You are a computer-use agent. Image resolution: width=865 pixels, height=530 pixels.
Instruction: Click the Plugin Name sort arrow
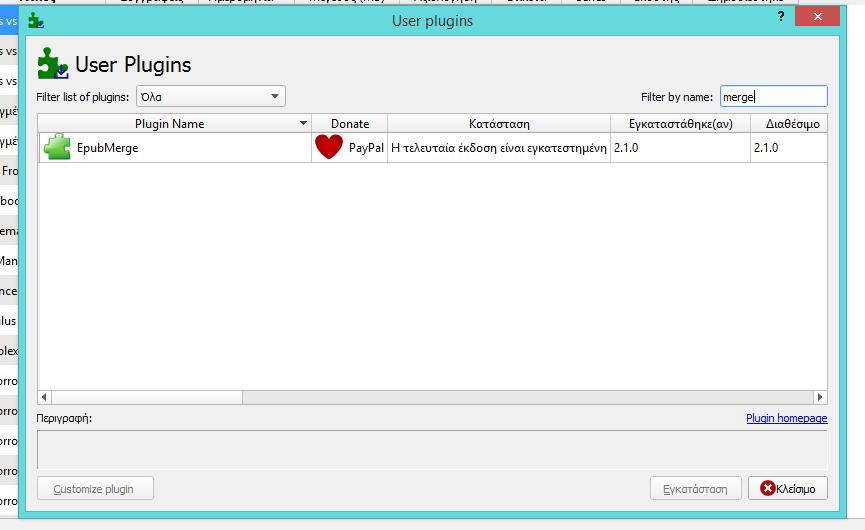tap(303, 123)
